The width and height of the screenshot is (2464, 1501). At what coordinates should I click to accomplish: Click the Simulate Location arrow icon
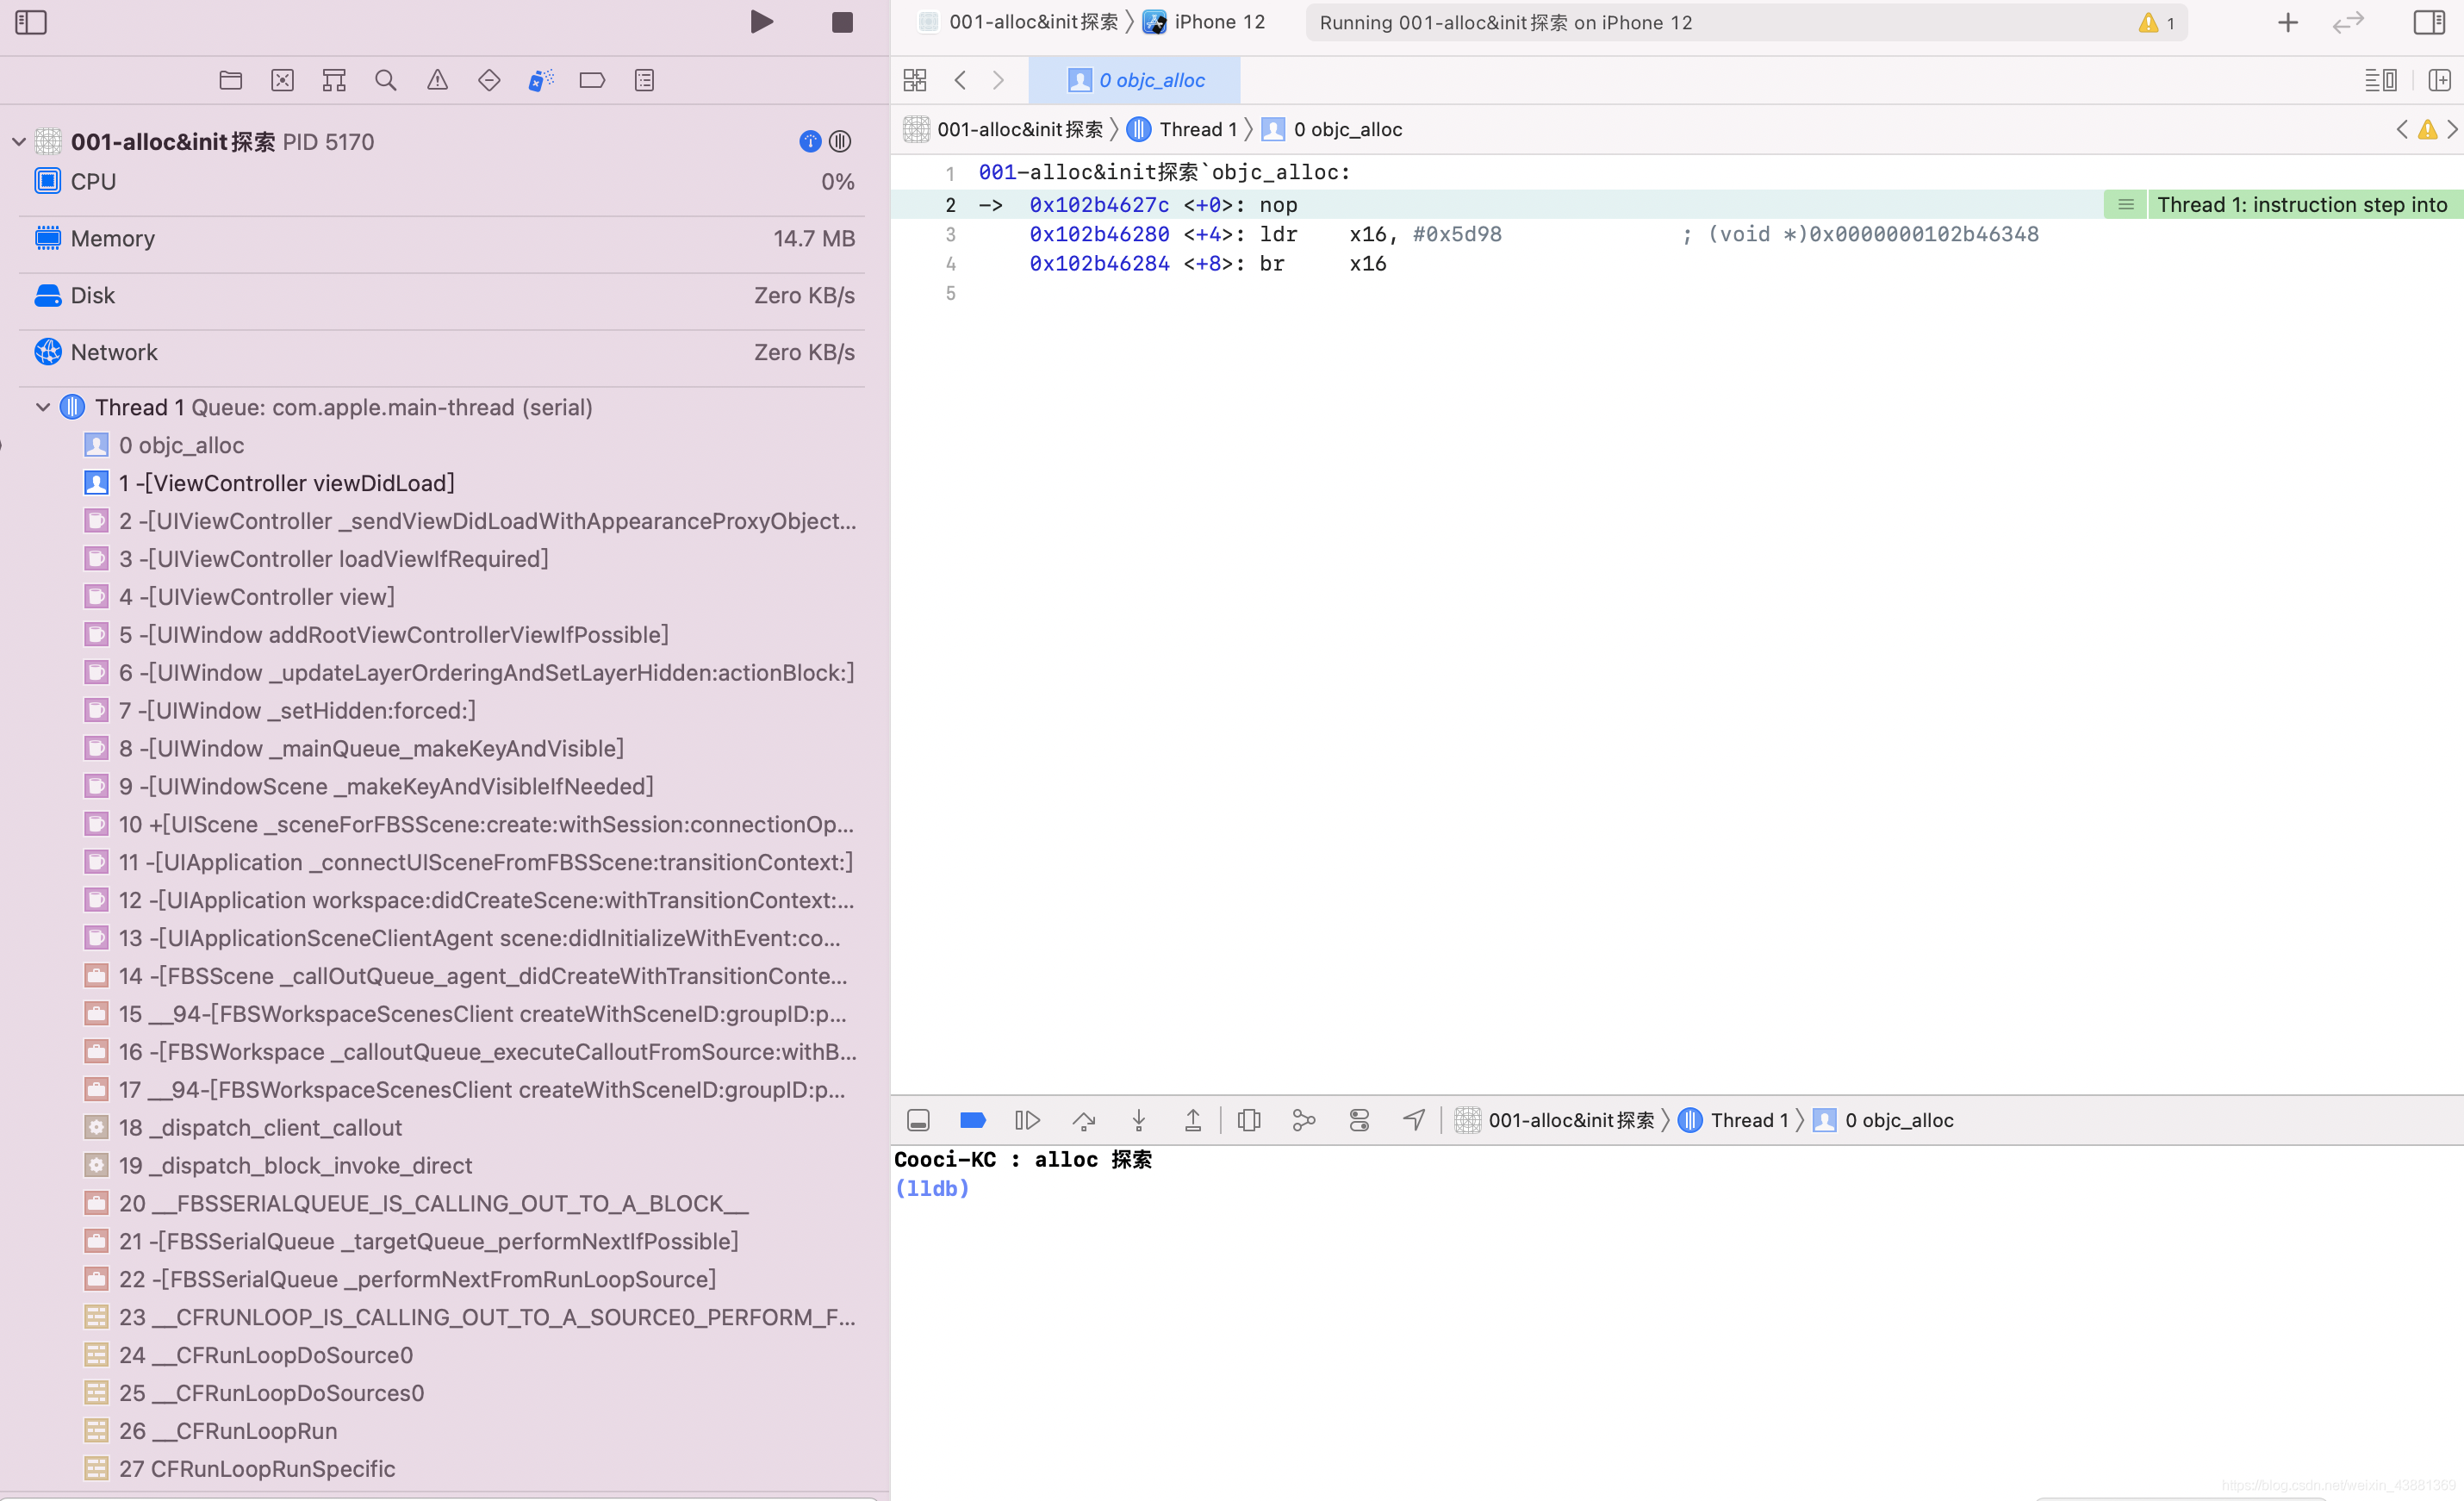[1414, 1120]
